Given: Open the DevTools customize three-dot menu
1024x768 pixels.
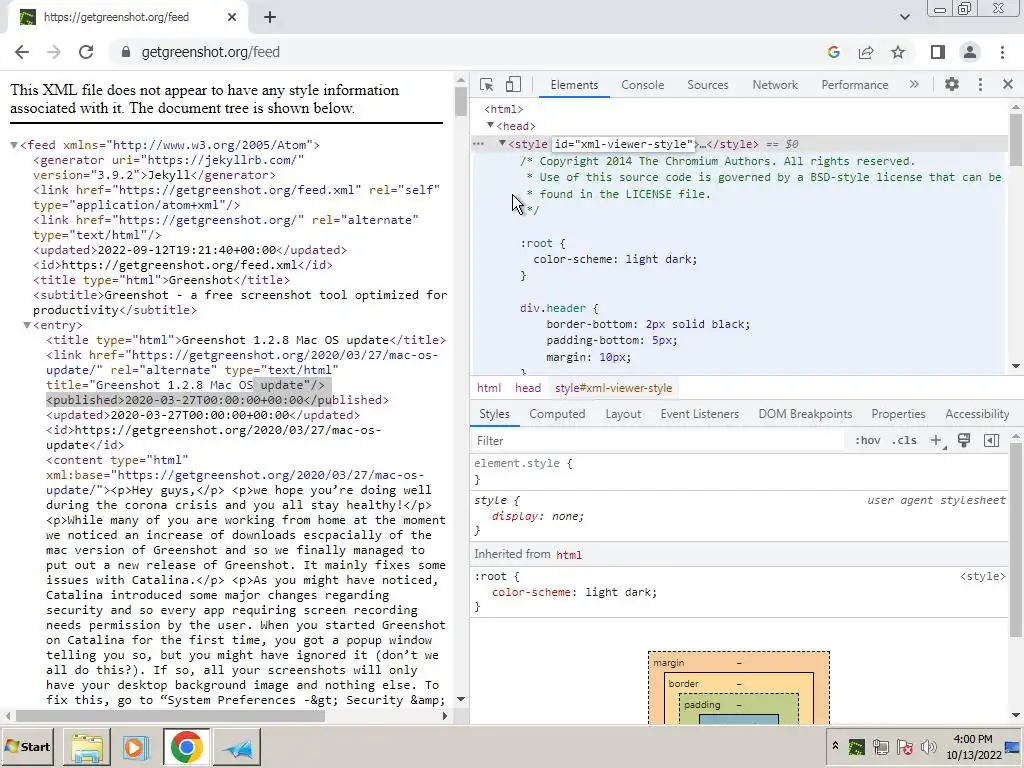Looking at the screenshot, I should click(980, 84).
